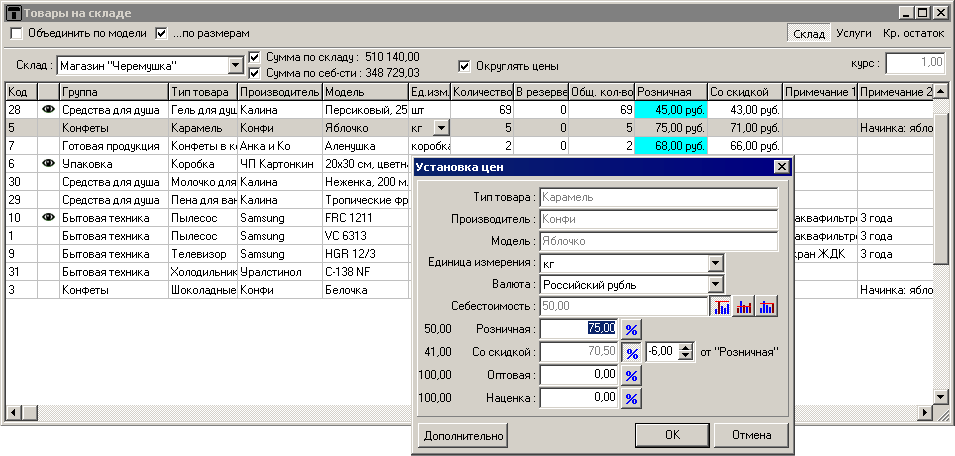Toggle percent mode for Наценка price
955x456 pixels.
pyautogui.click(x=632, y=399)
